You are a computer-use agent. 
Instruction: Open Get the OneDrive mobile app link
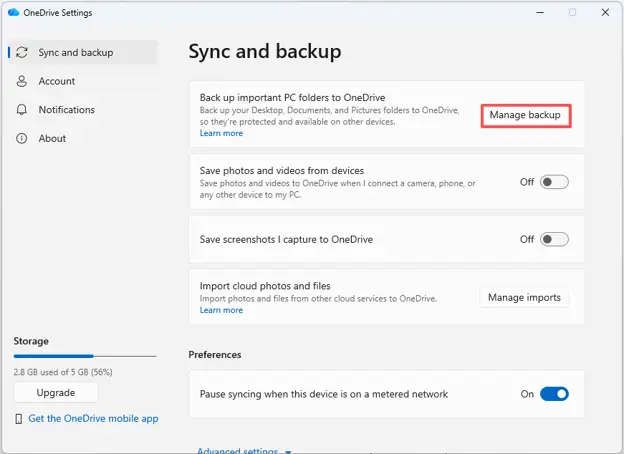pyautogui.click(x=94, y=419)
